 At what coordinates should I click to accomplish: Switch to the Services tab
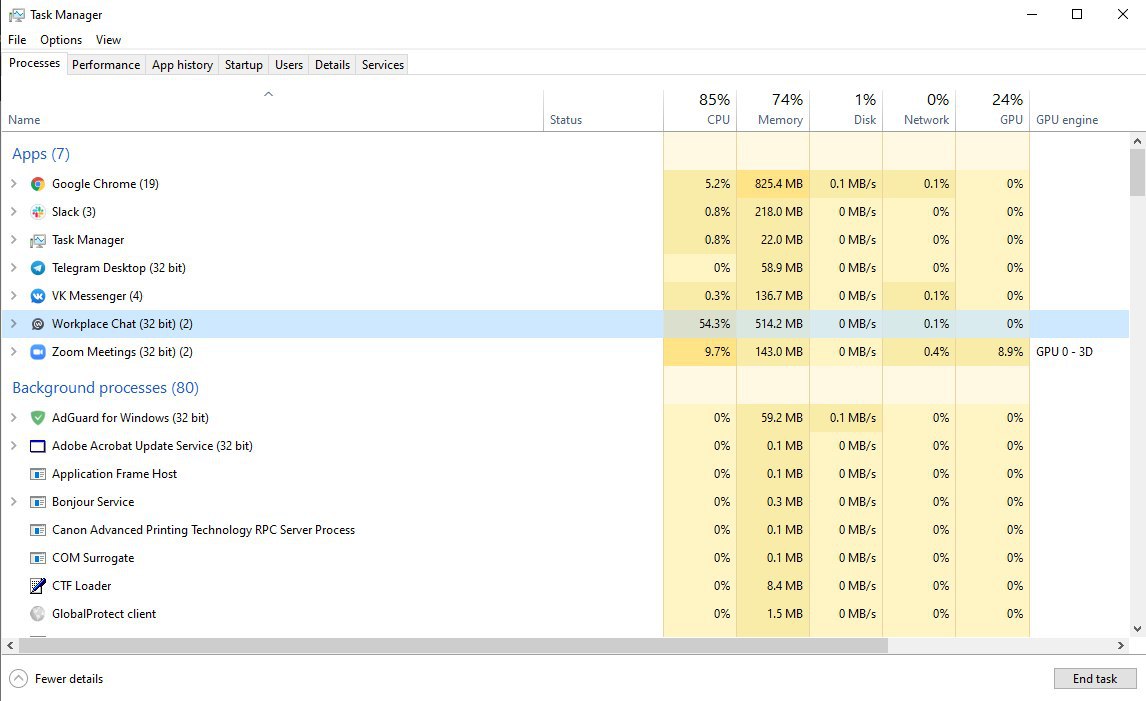383,64
